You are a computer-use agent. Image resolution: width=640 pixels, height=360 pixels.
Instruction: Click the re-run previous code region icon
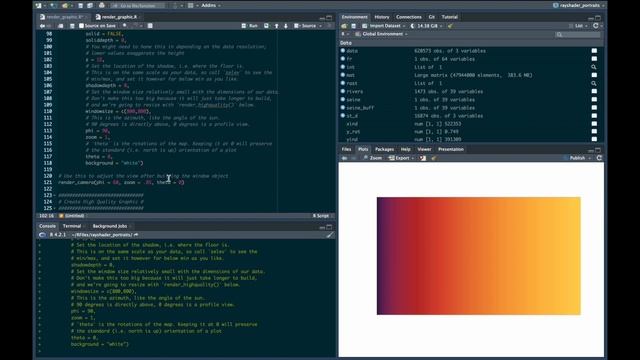click(x=266, y=26)
